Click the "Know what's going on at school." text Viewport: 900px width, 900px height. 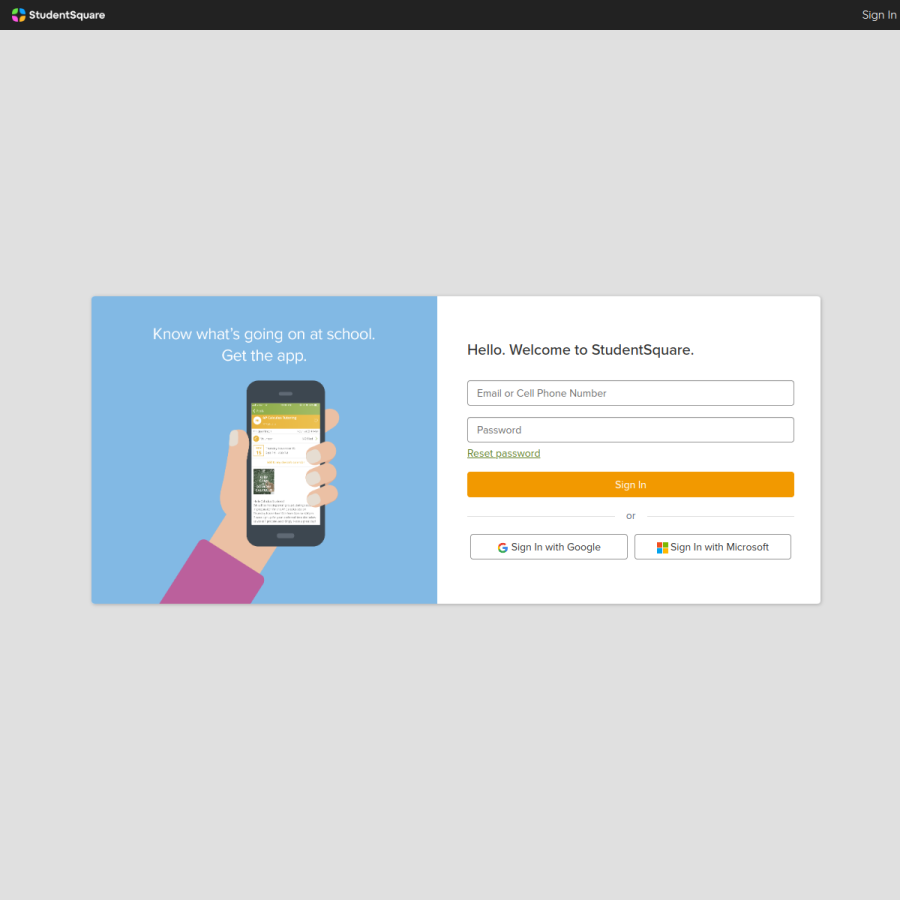[264, 334]
